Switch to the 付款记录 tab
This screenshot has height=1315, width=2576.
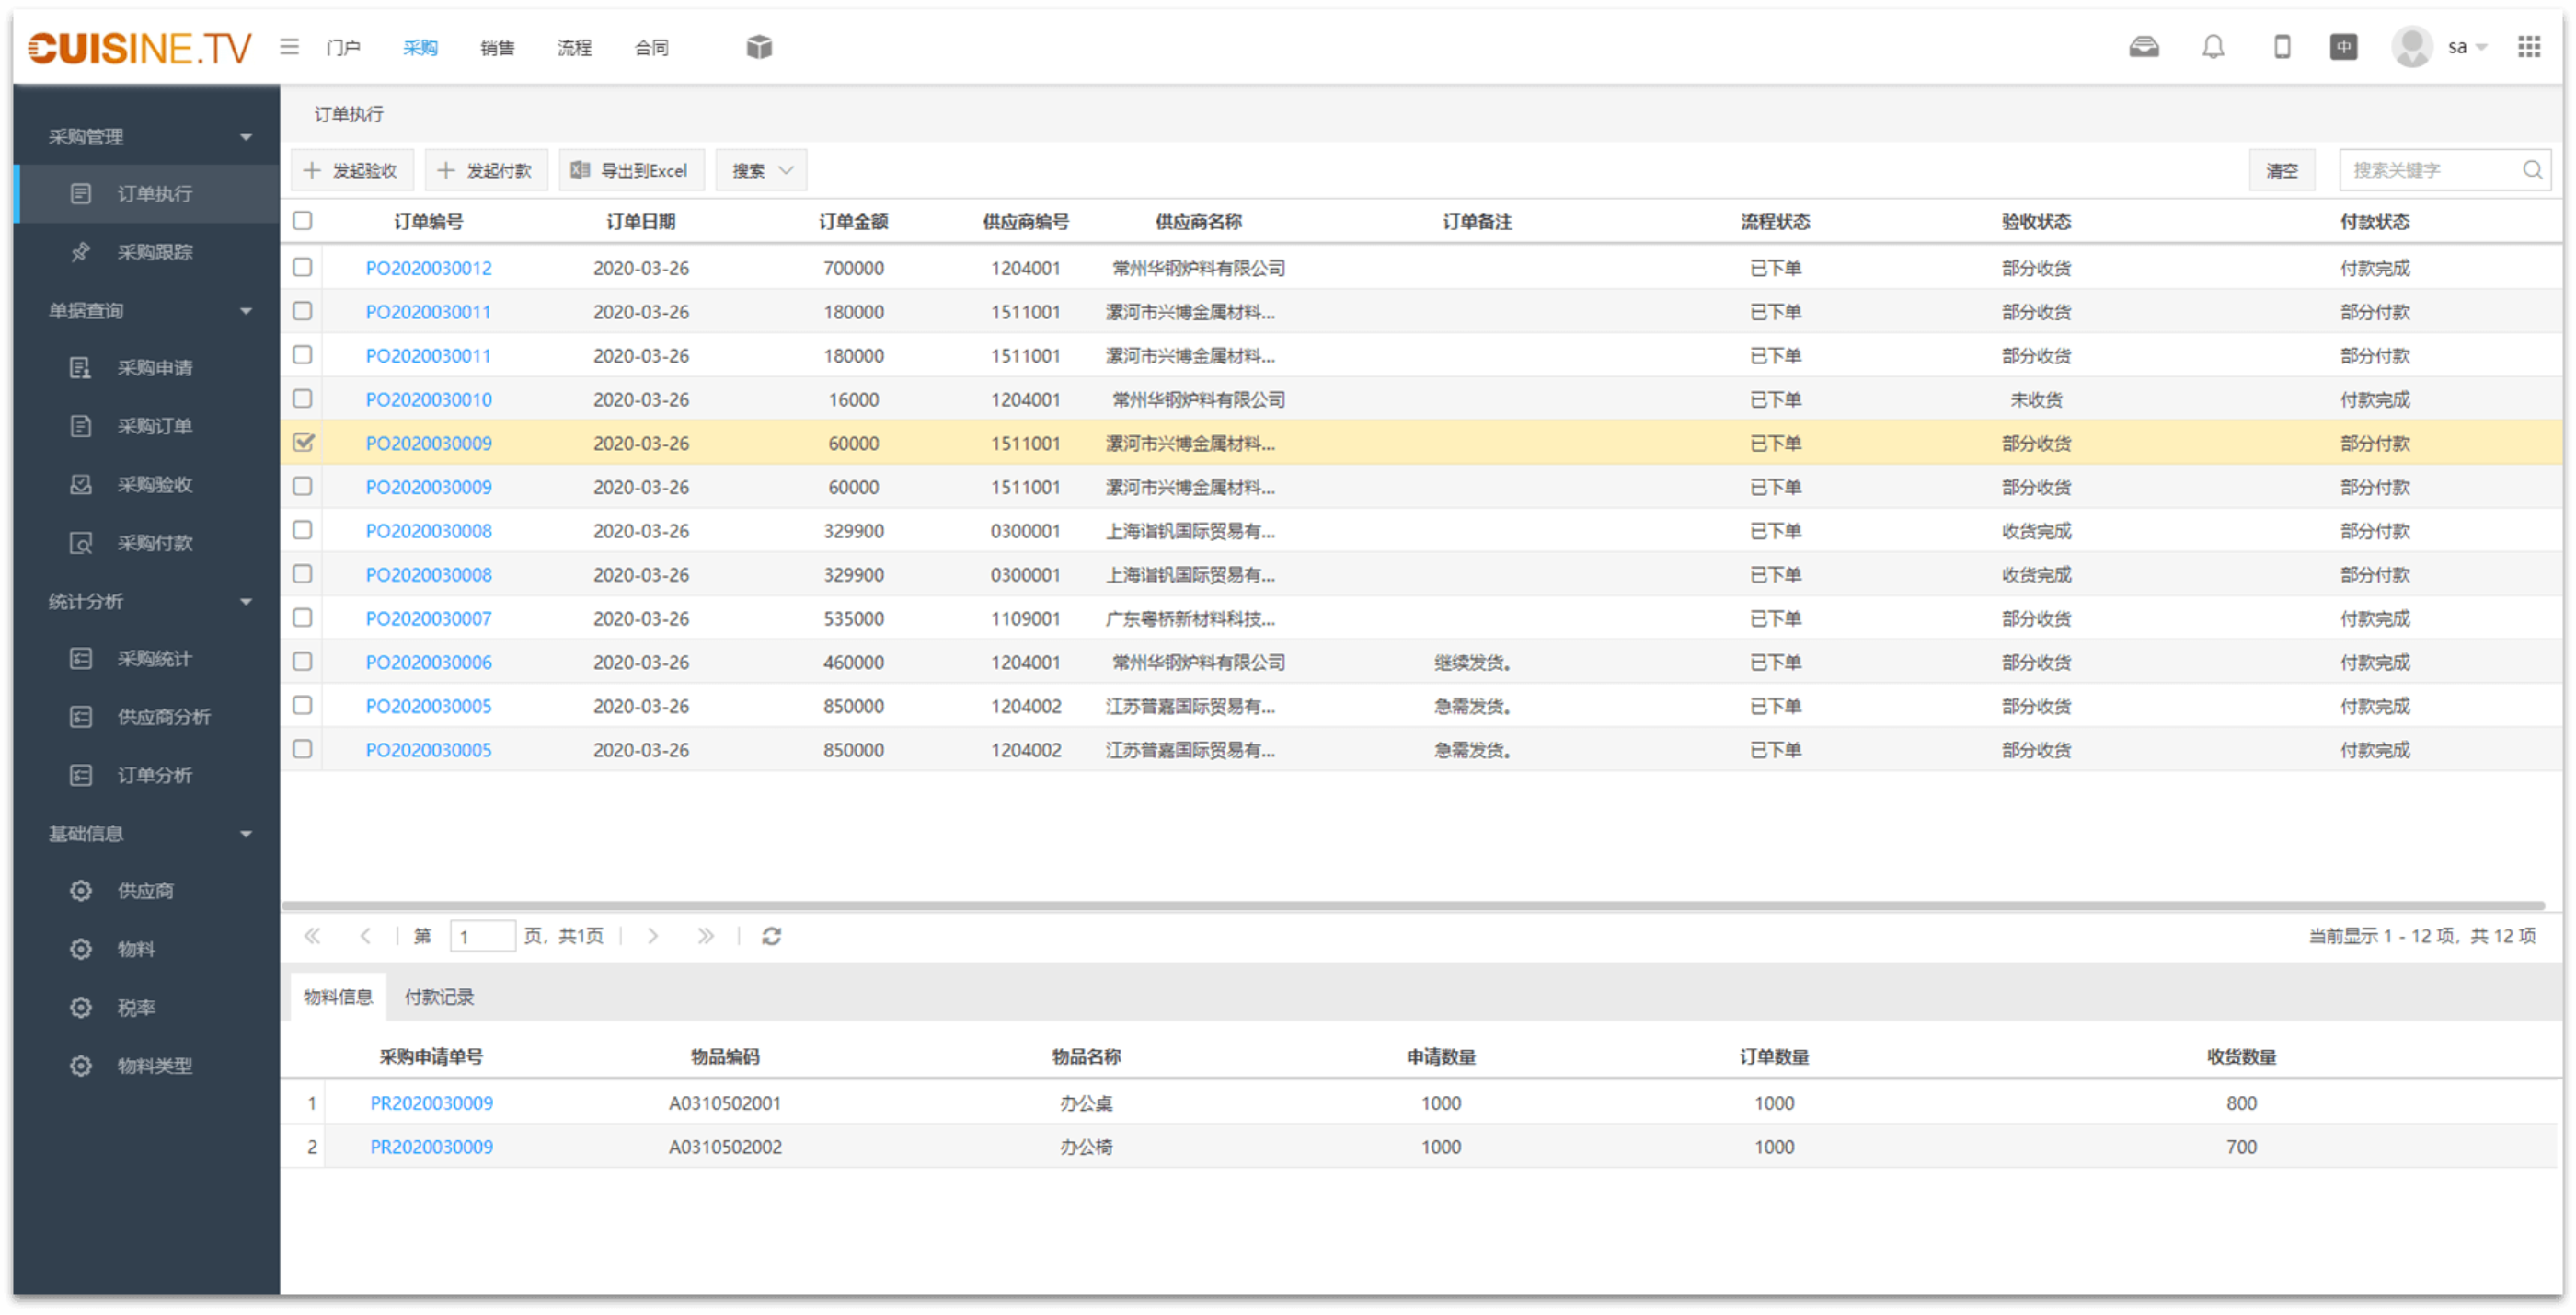439,997
